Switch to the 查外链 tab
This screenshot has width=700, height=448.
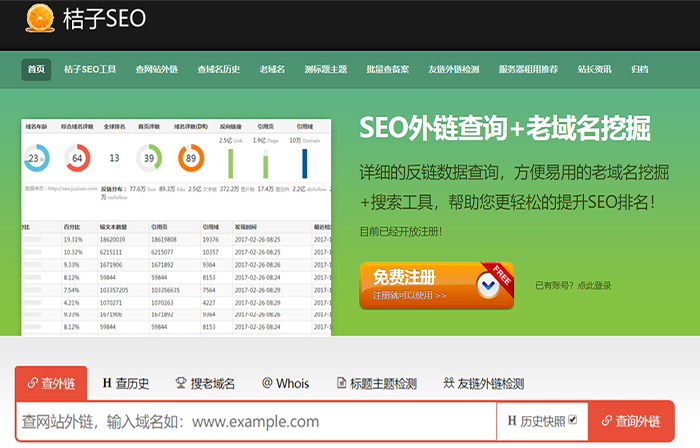(51, 383)
